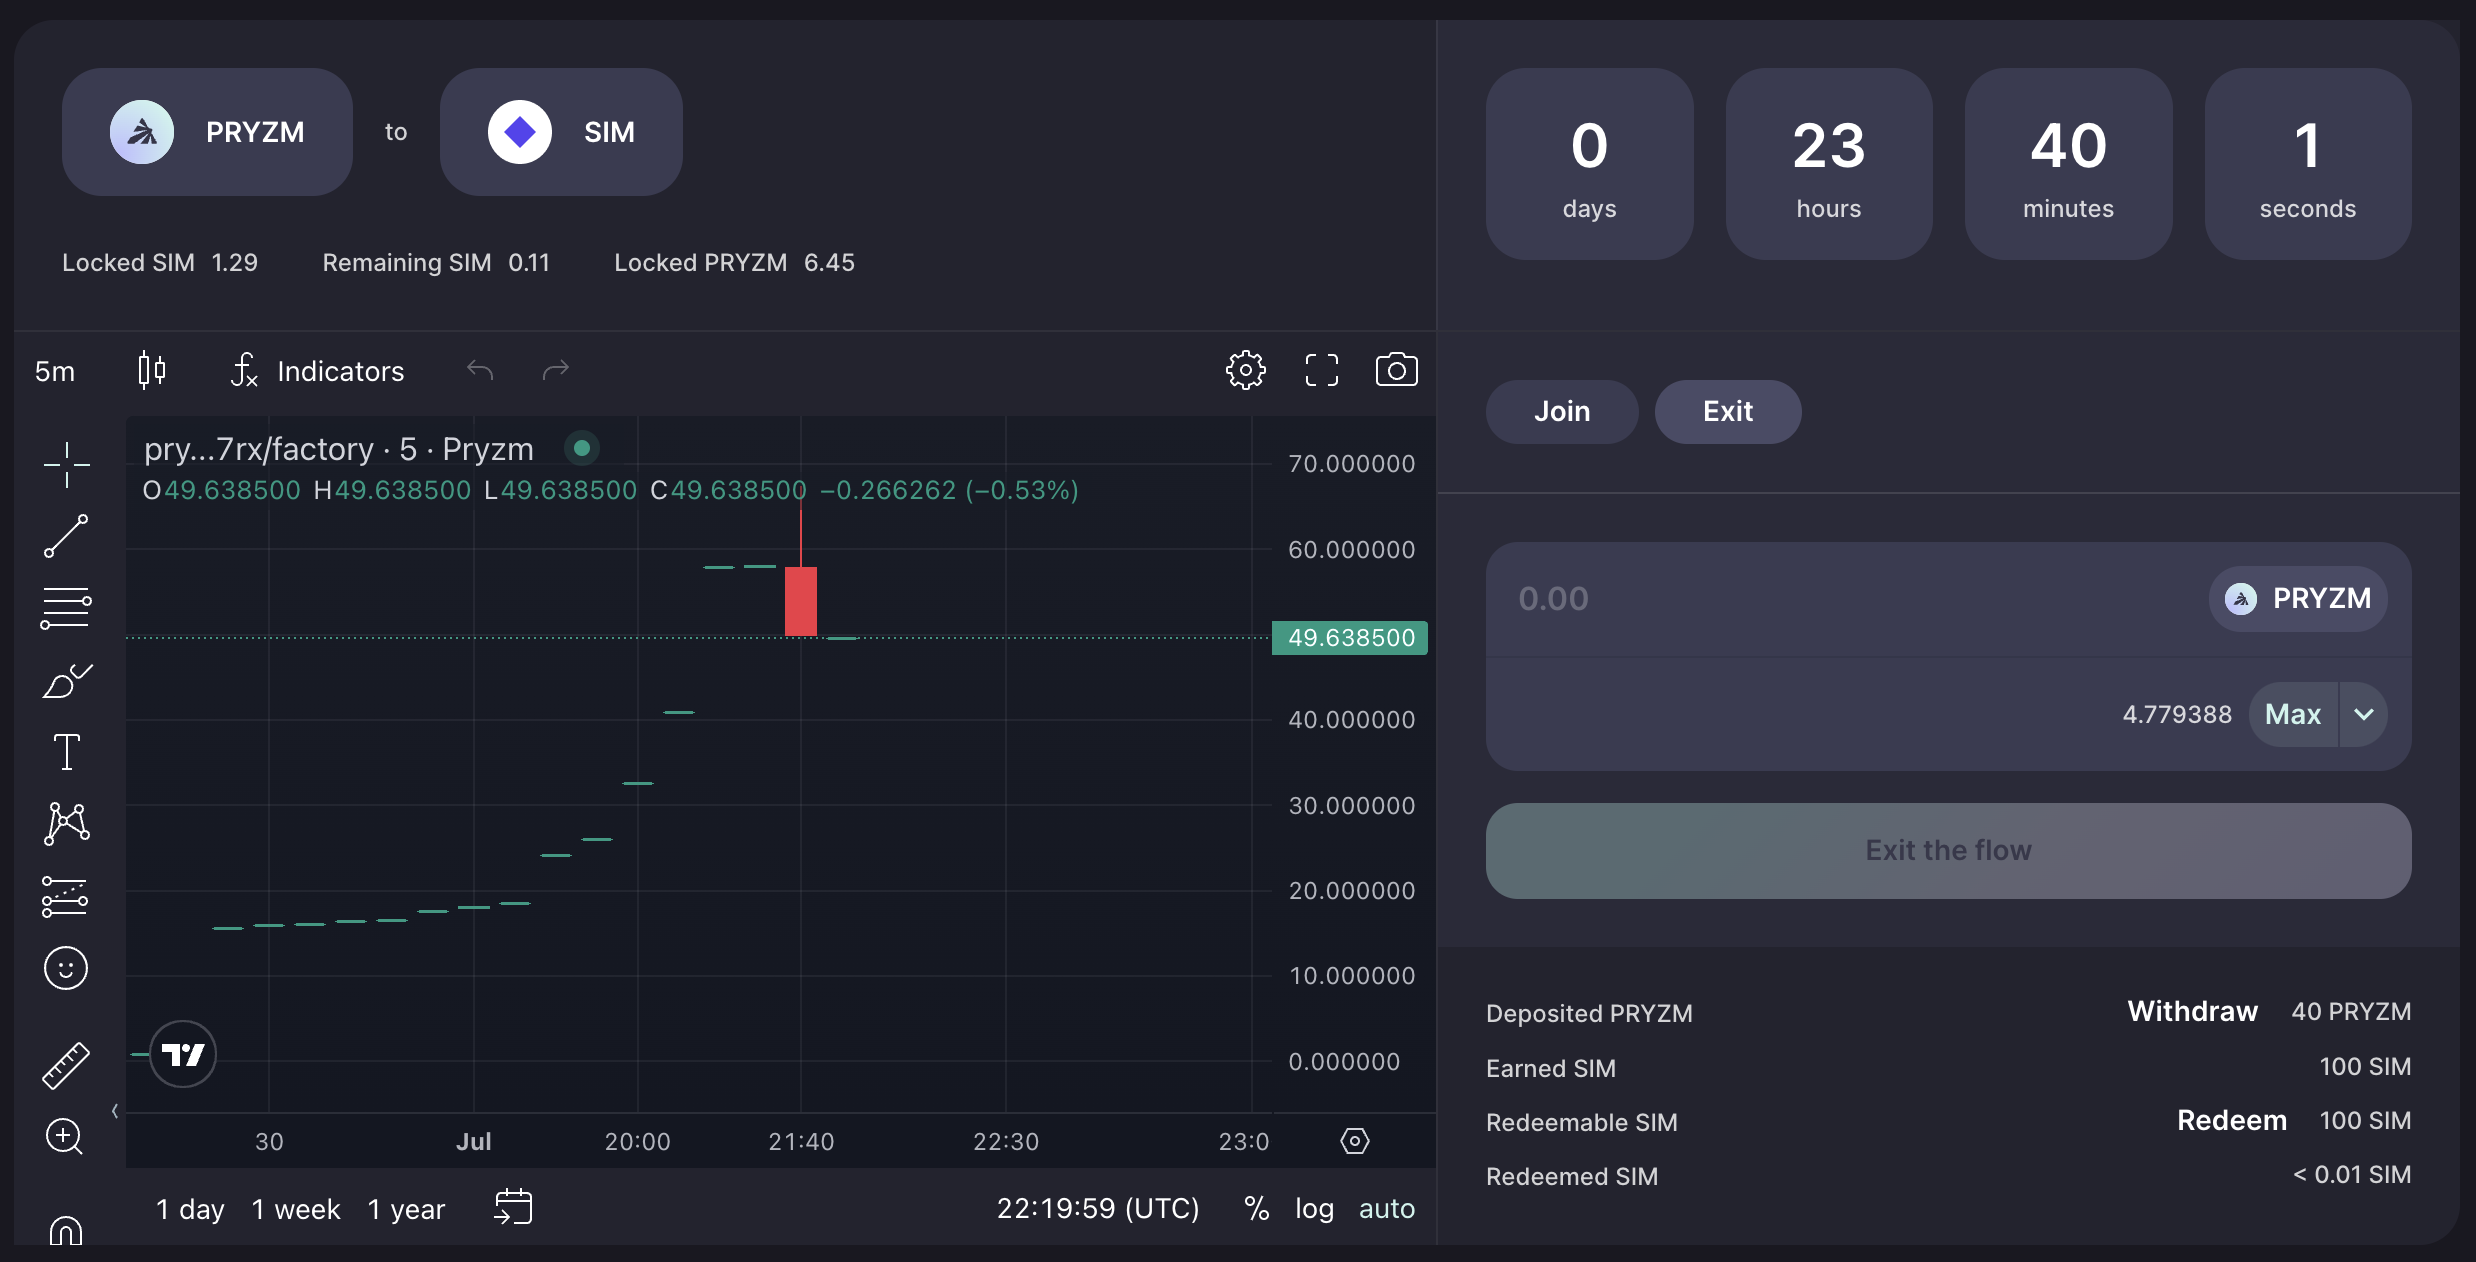The width and height of the screenshot is (2476, 1262).
Task: Click the green market status dot
Action: (582, 448)
